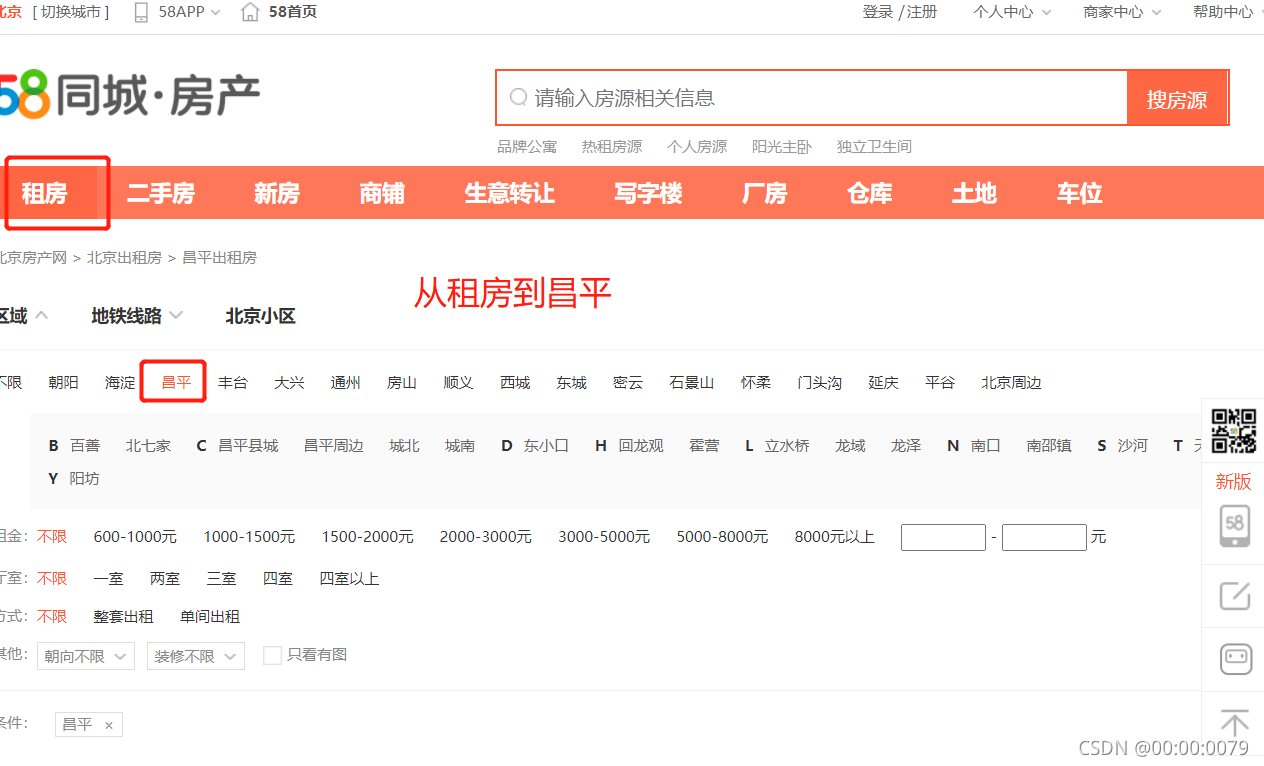Open the 写字楼 tab

tap(649, 193)
